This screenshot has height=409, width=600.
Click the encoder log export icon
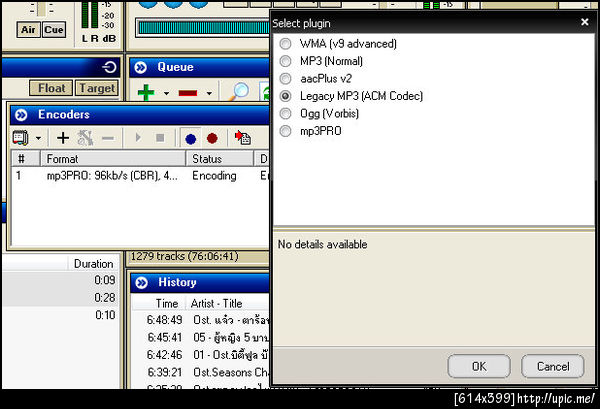click(243, 137)
